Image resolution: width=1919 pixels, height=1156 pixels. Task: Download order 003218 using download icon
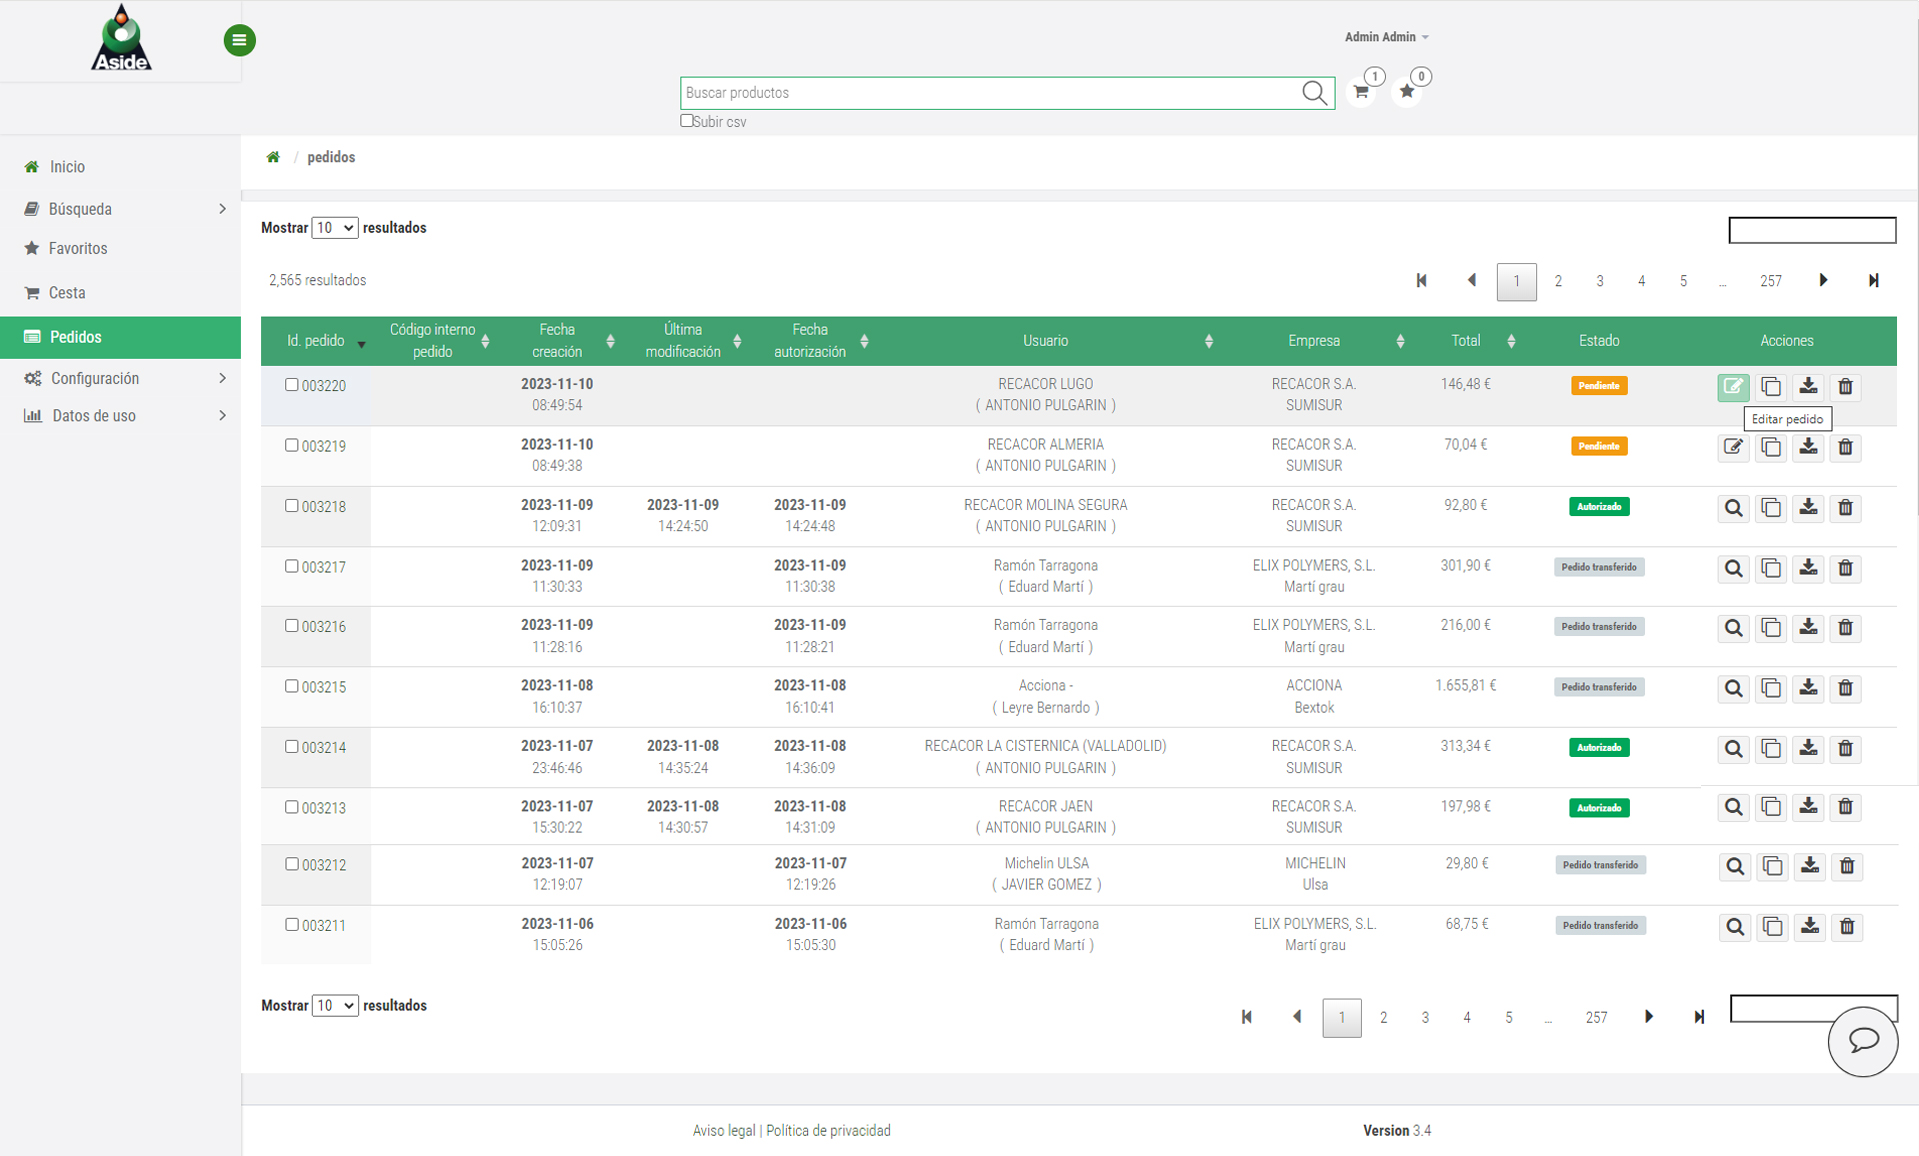(1808, 508)
